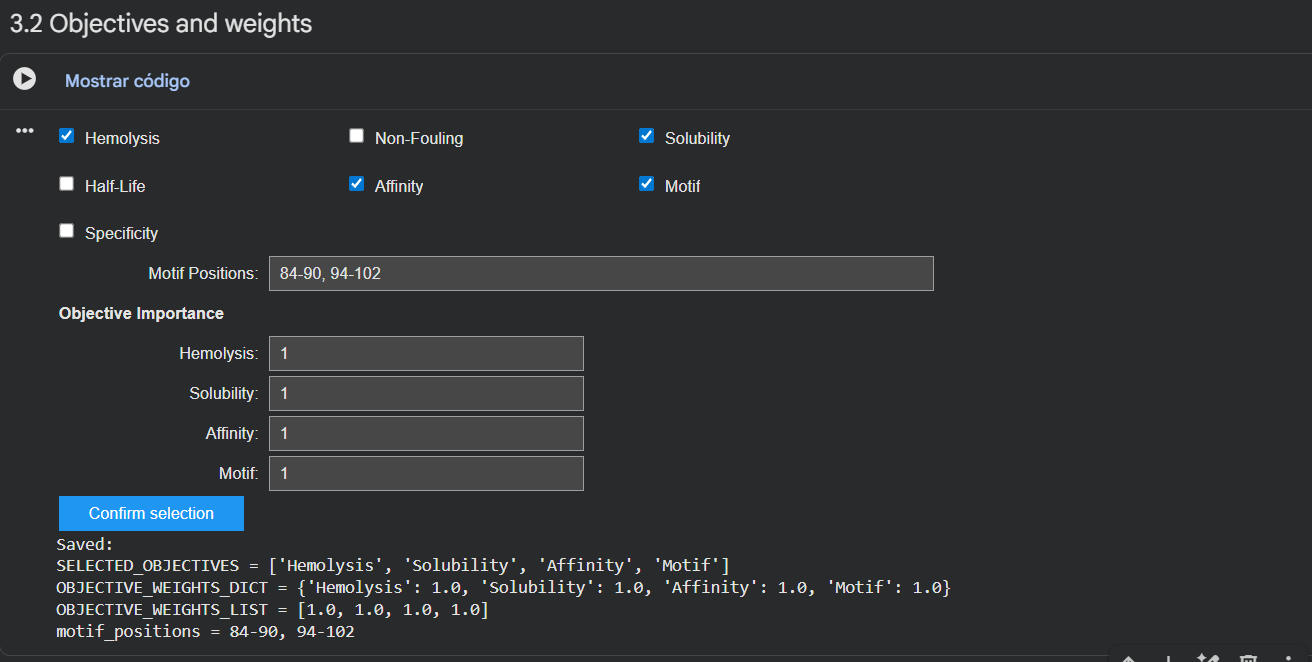
Task: Focus the Solubility importance field
Action: click(426, 393)
